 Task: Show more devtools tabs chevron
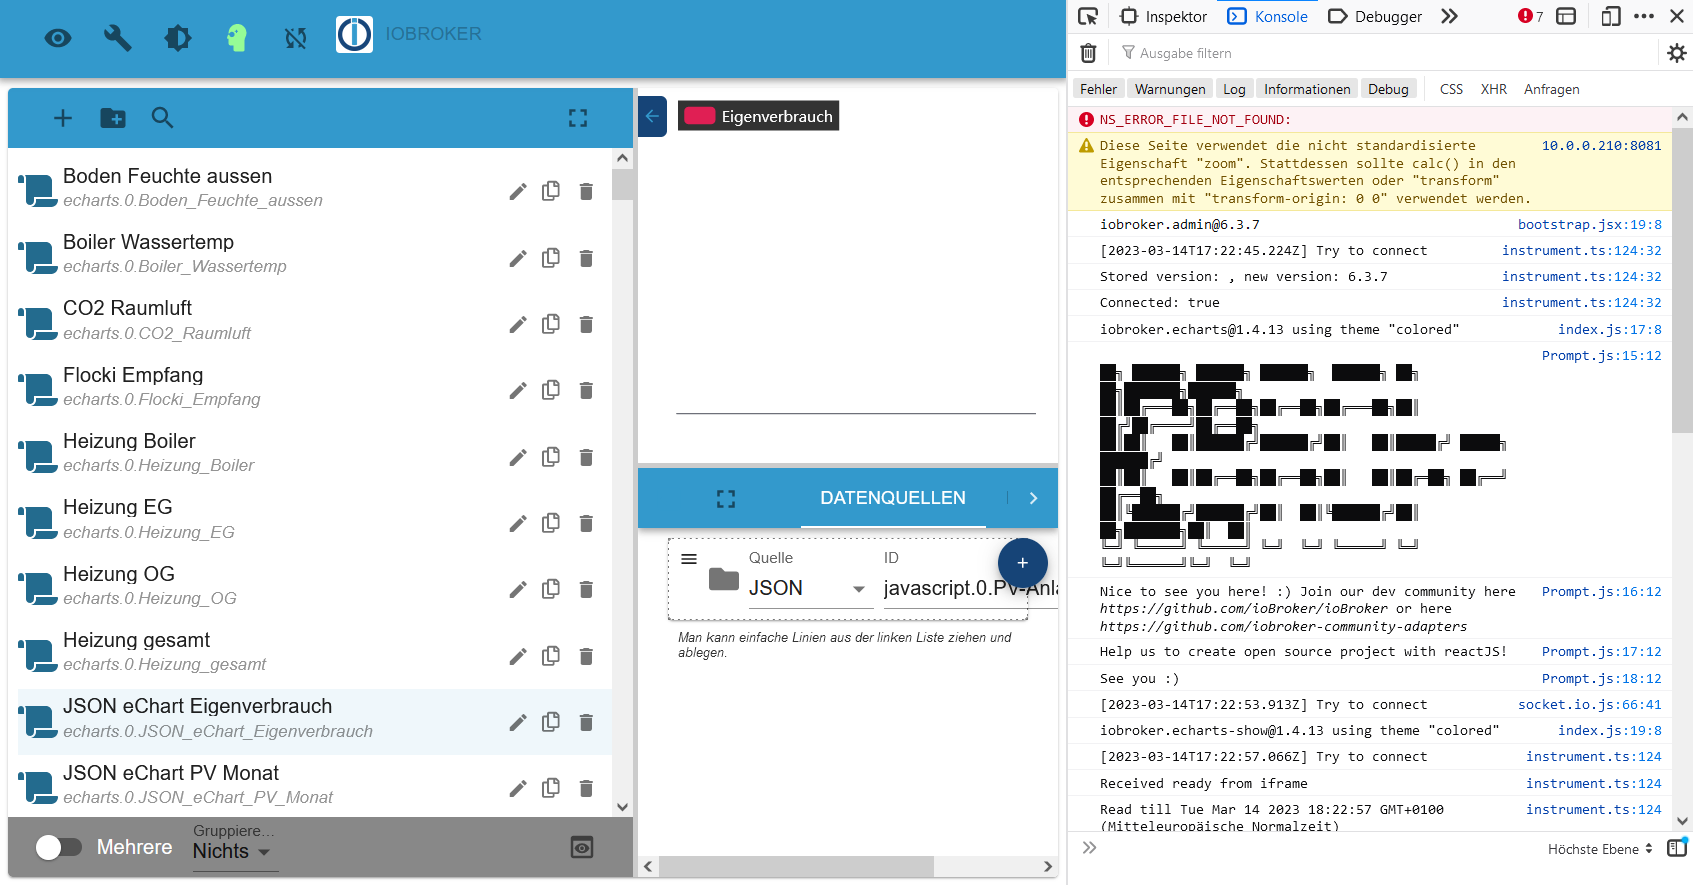(x=1450, y=16)
